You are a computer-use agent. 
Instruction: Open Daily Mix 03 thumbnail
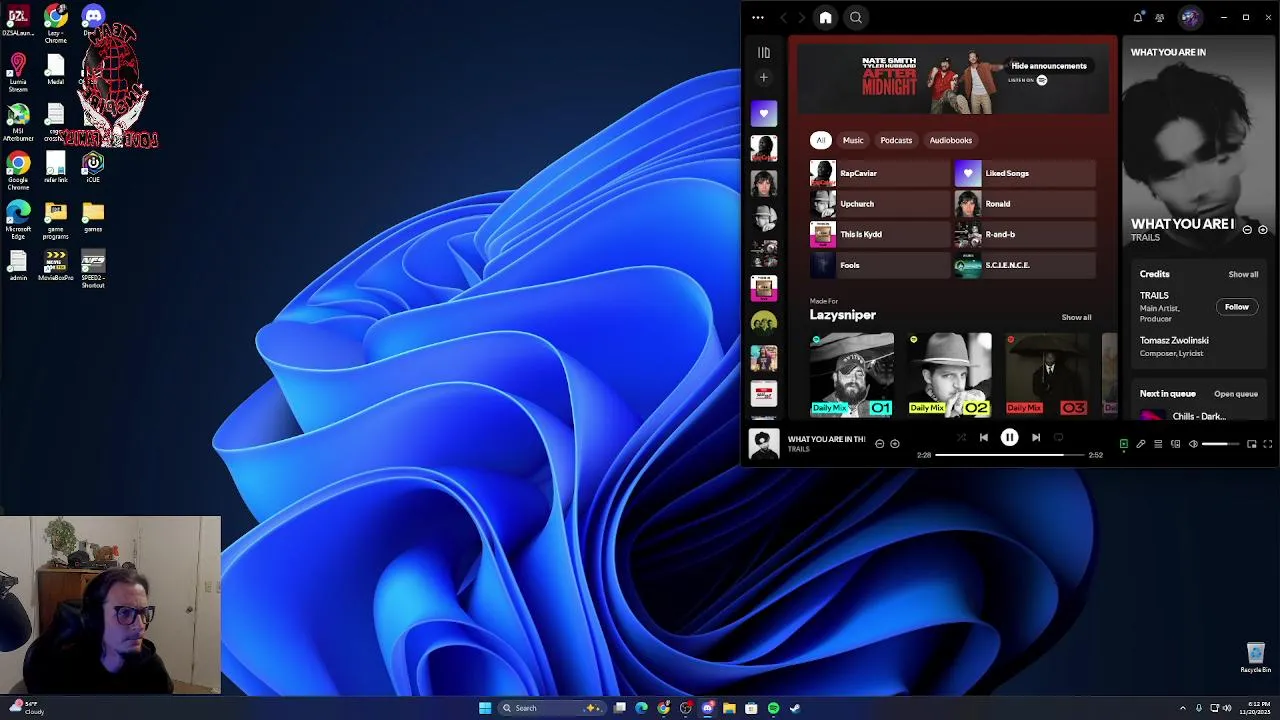[1046, 374]
